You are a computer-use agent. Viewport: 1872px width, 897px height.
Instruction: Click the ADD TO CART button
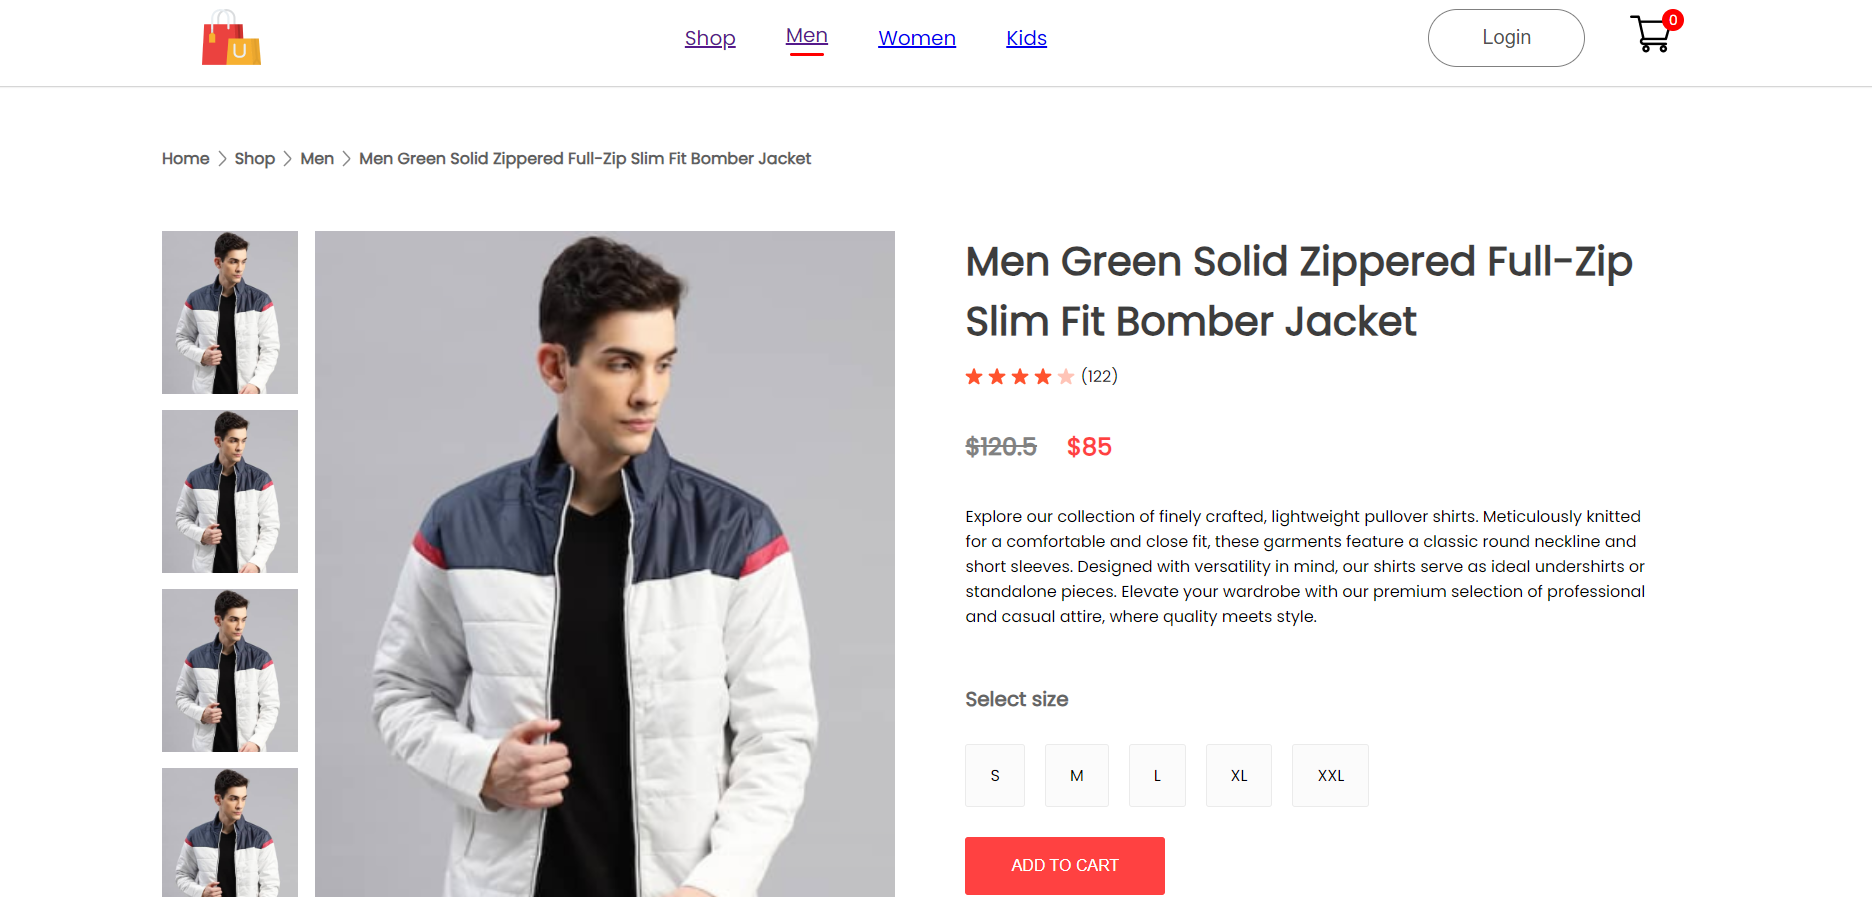coord(1064,865)
